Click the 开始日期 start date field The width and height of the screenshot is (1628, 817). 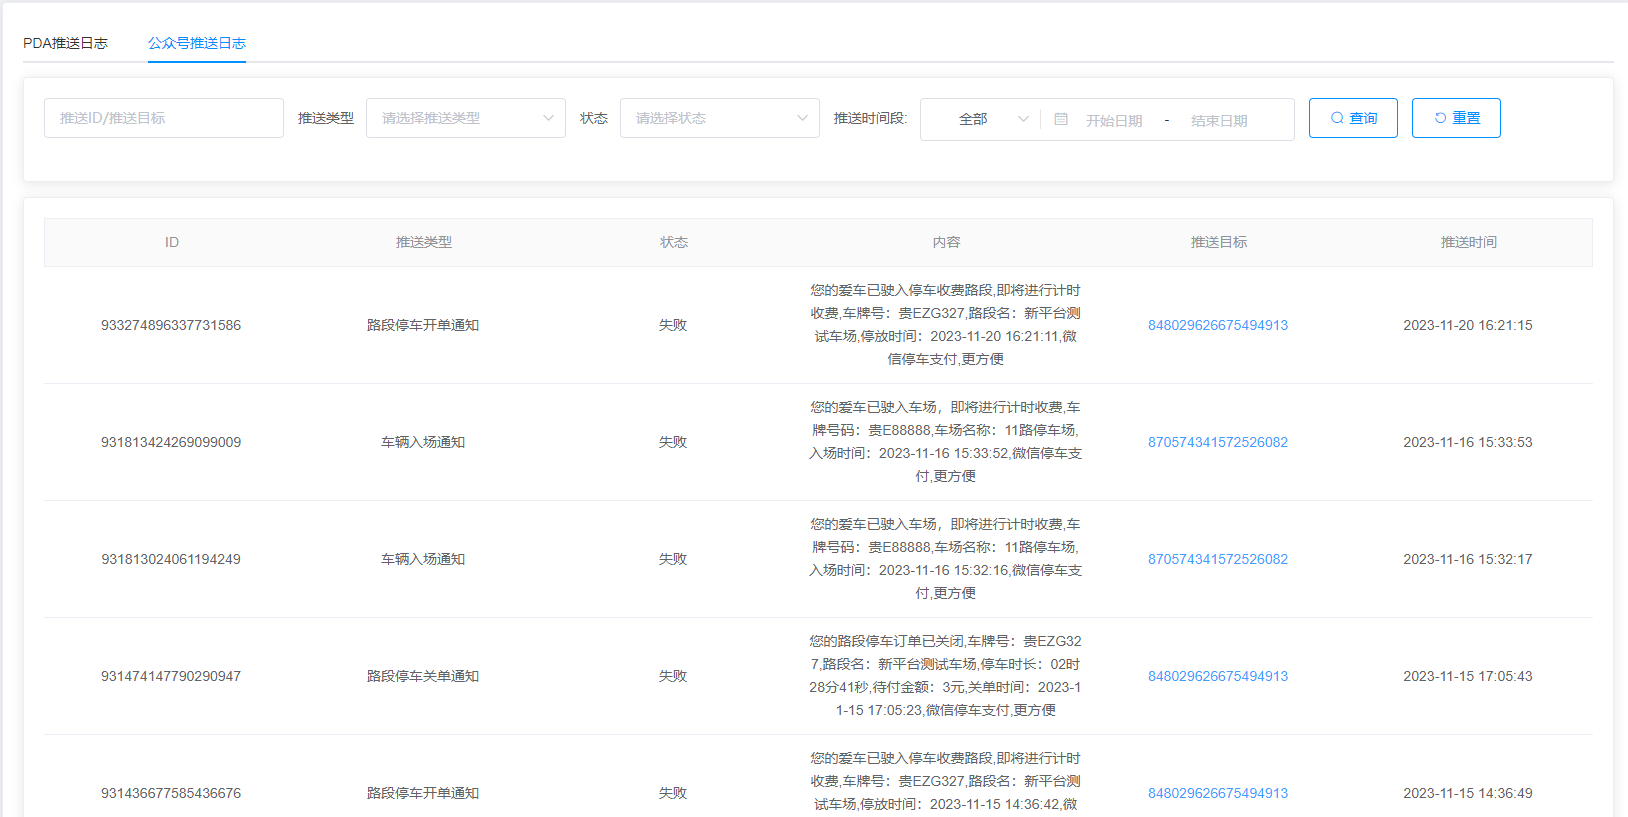(1114, 120)
